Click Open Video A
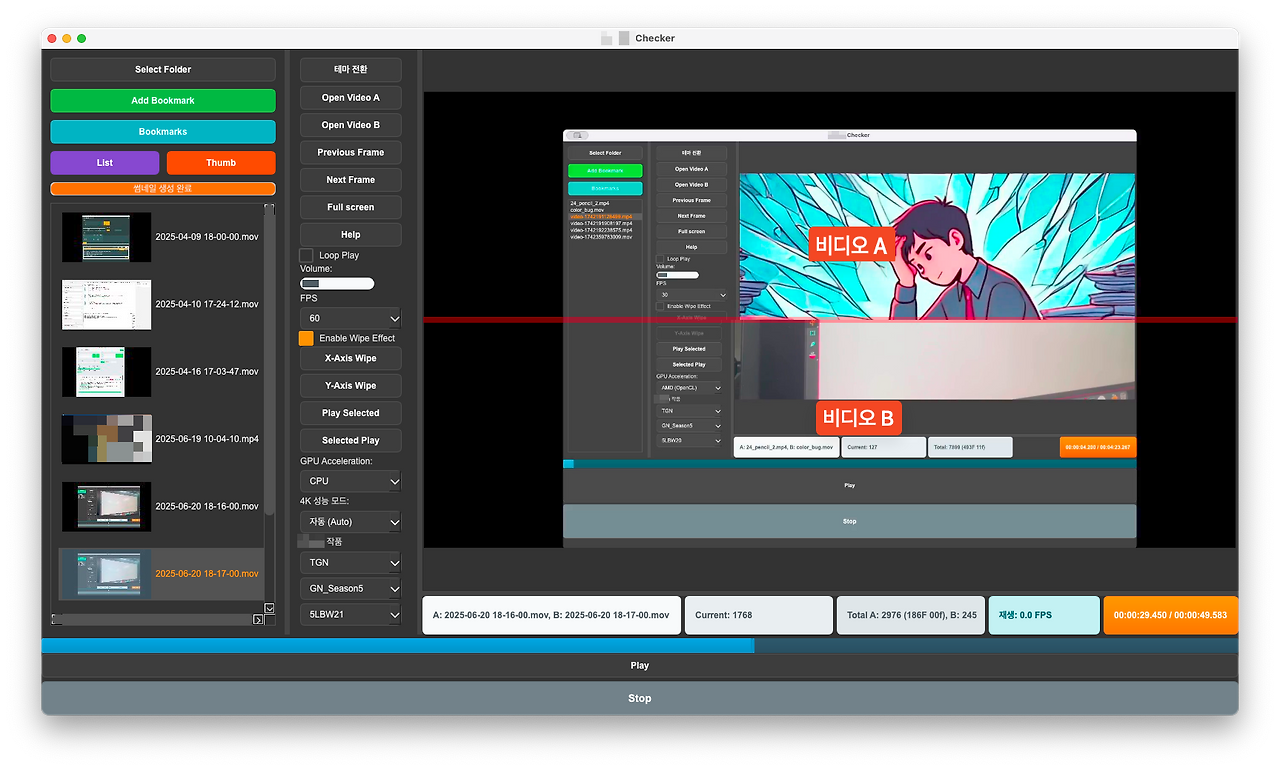Image resolution: width=1280 pixels, height=770 pixels. pos(351,98)
